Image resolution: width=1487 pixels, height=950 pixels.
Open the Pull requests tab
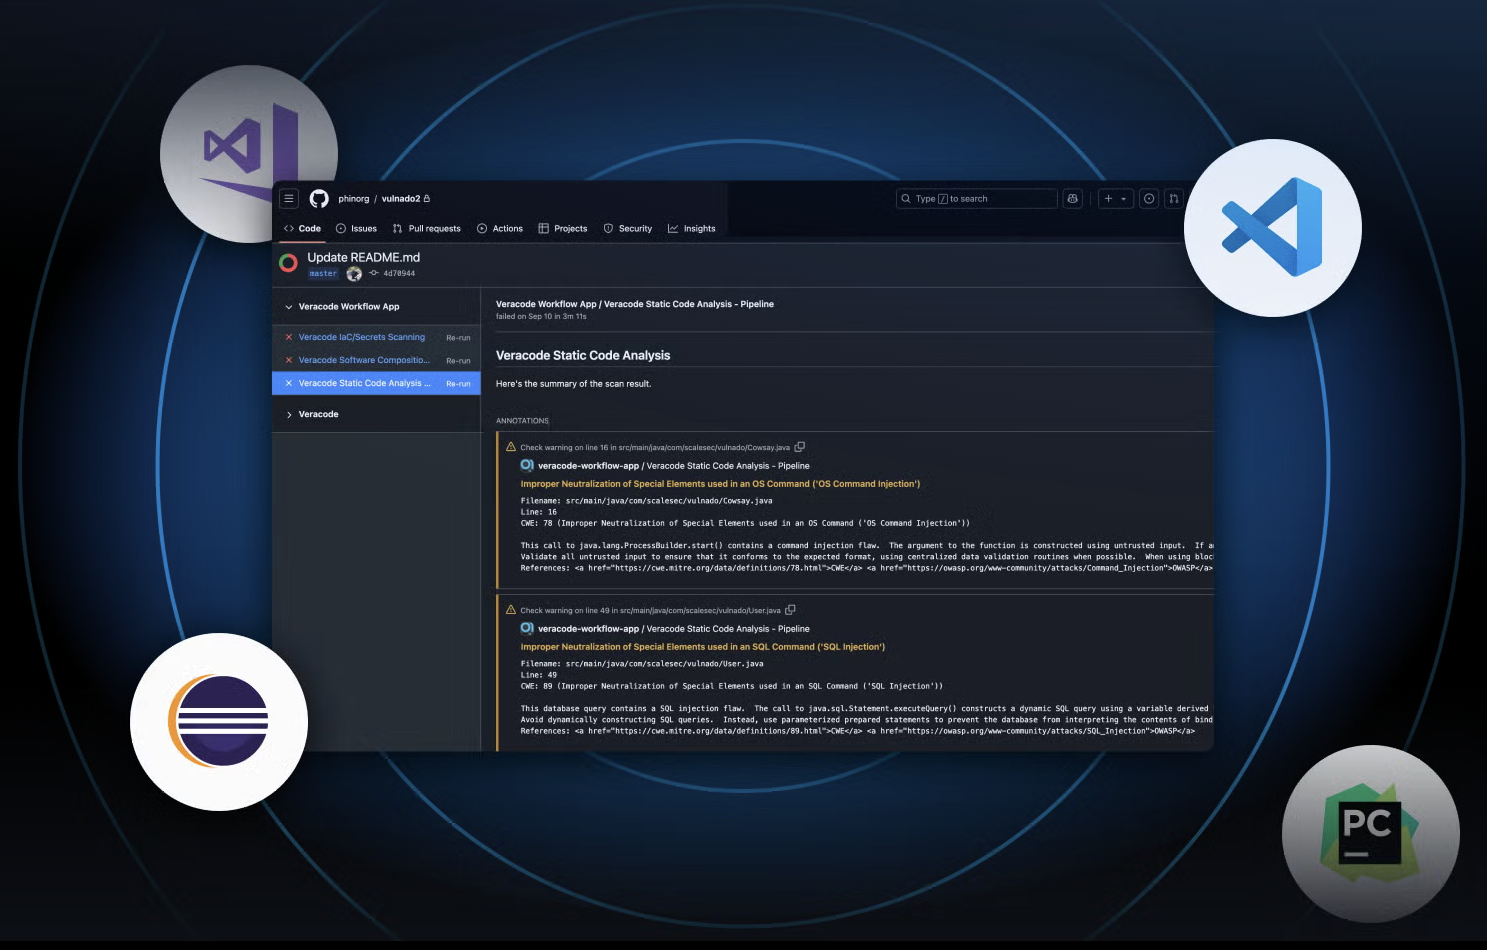[x=427, y=229]
